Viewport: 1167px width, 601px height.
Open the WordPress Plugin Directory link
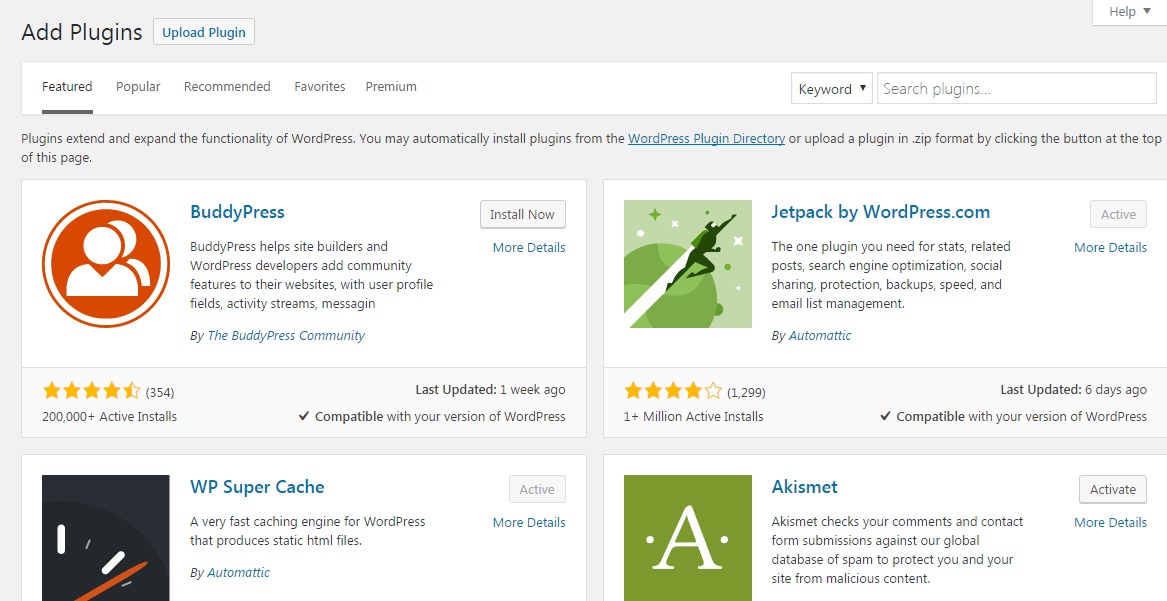(706, 138)
